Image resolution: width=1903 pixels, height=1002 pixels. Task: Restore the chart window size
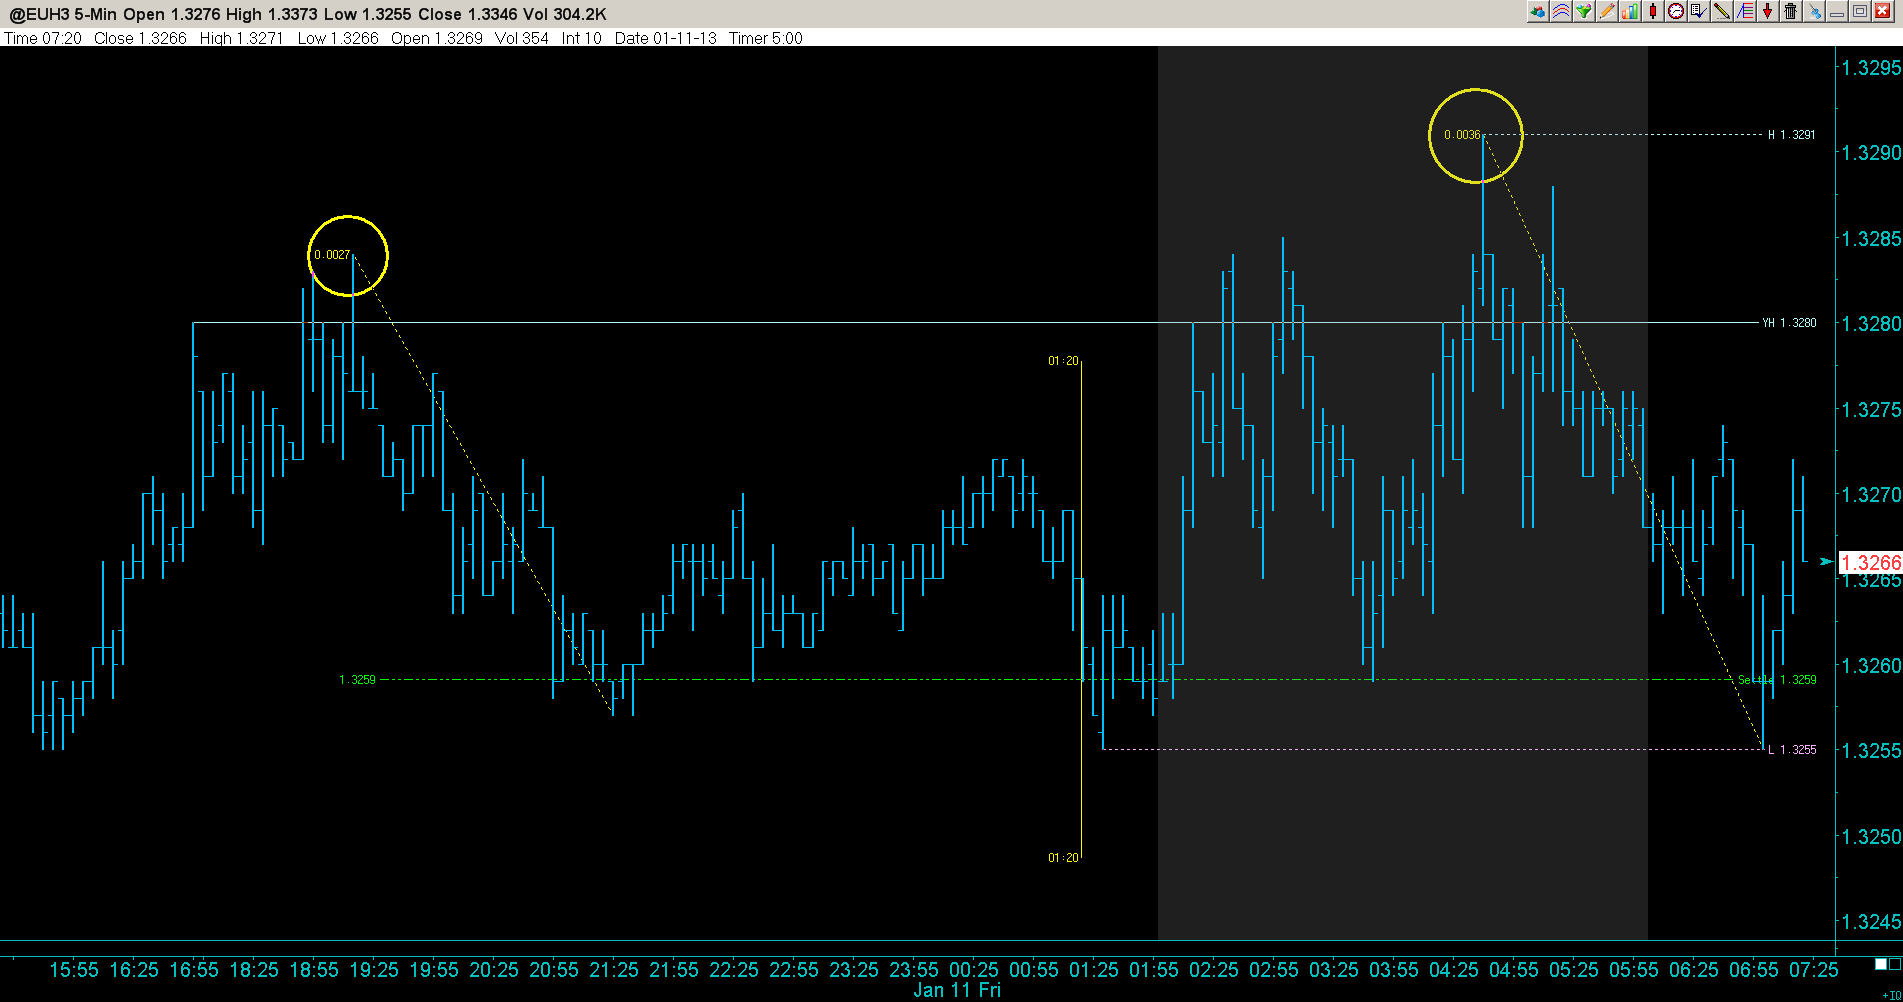pyautogui.click(x=1860, y=11)
